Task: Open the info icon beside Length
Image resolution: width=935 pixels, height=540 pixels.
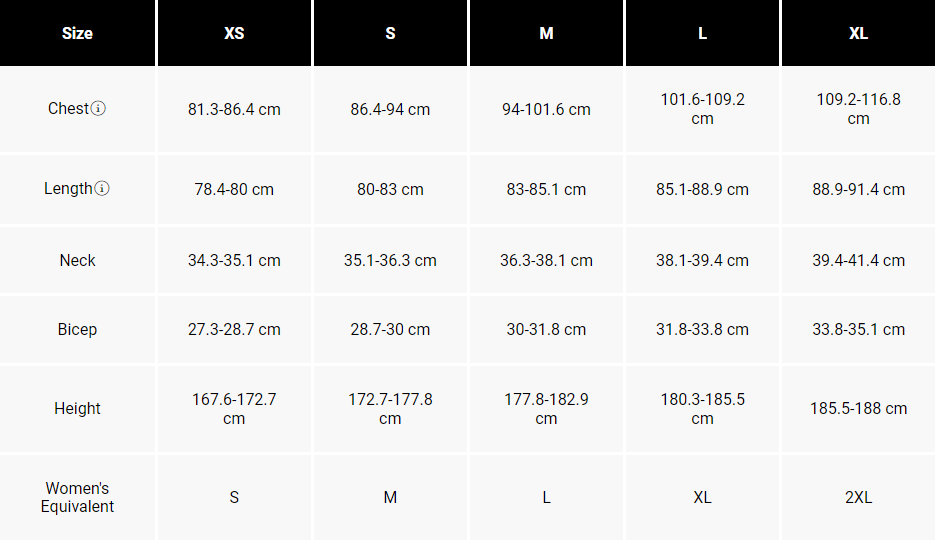Action: click(x=102, y=188)
